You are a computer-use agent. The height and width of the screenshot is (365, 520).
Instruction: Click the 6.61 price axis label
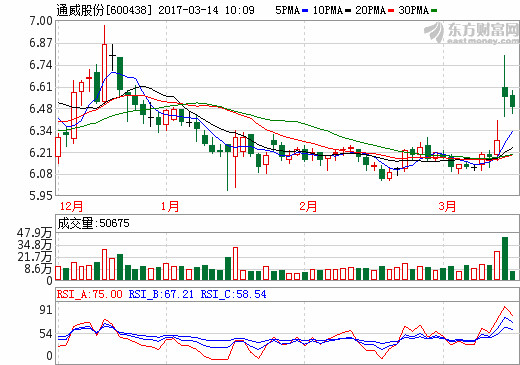[x=41, y=87]
